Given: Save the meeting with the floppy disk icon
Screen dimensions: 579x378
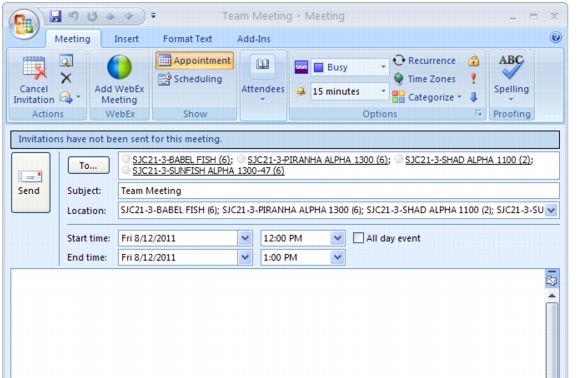Looking at the screenshot, I should click(55, 16).
